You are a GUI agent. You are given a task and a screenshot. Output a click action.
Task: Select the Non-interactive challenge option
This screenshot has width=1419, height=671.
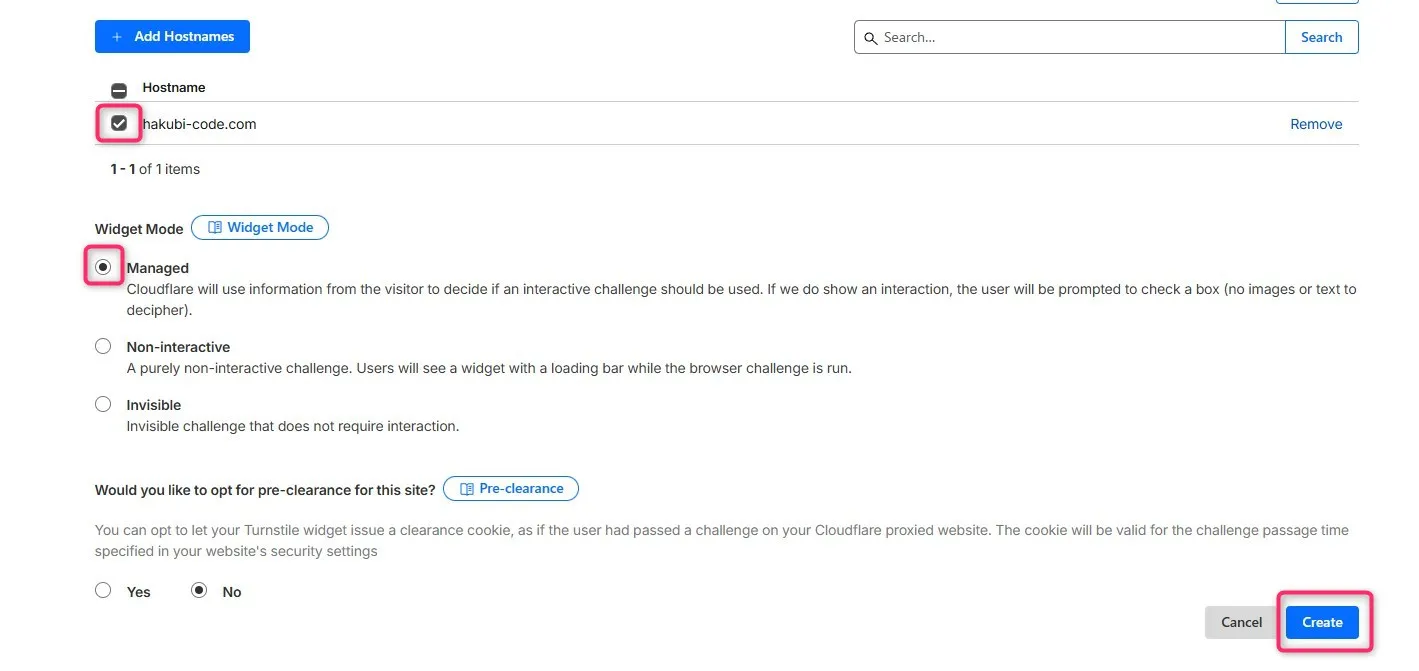(x=103, y=345)
